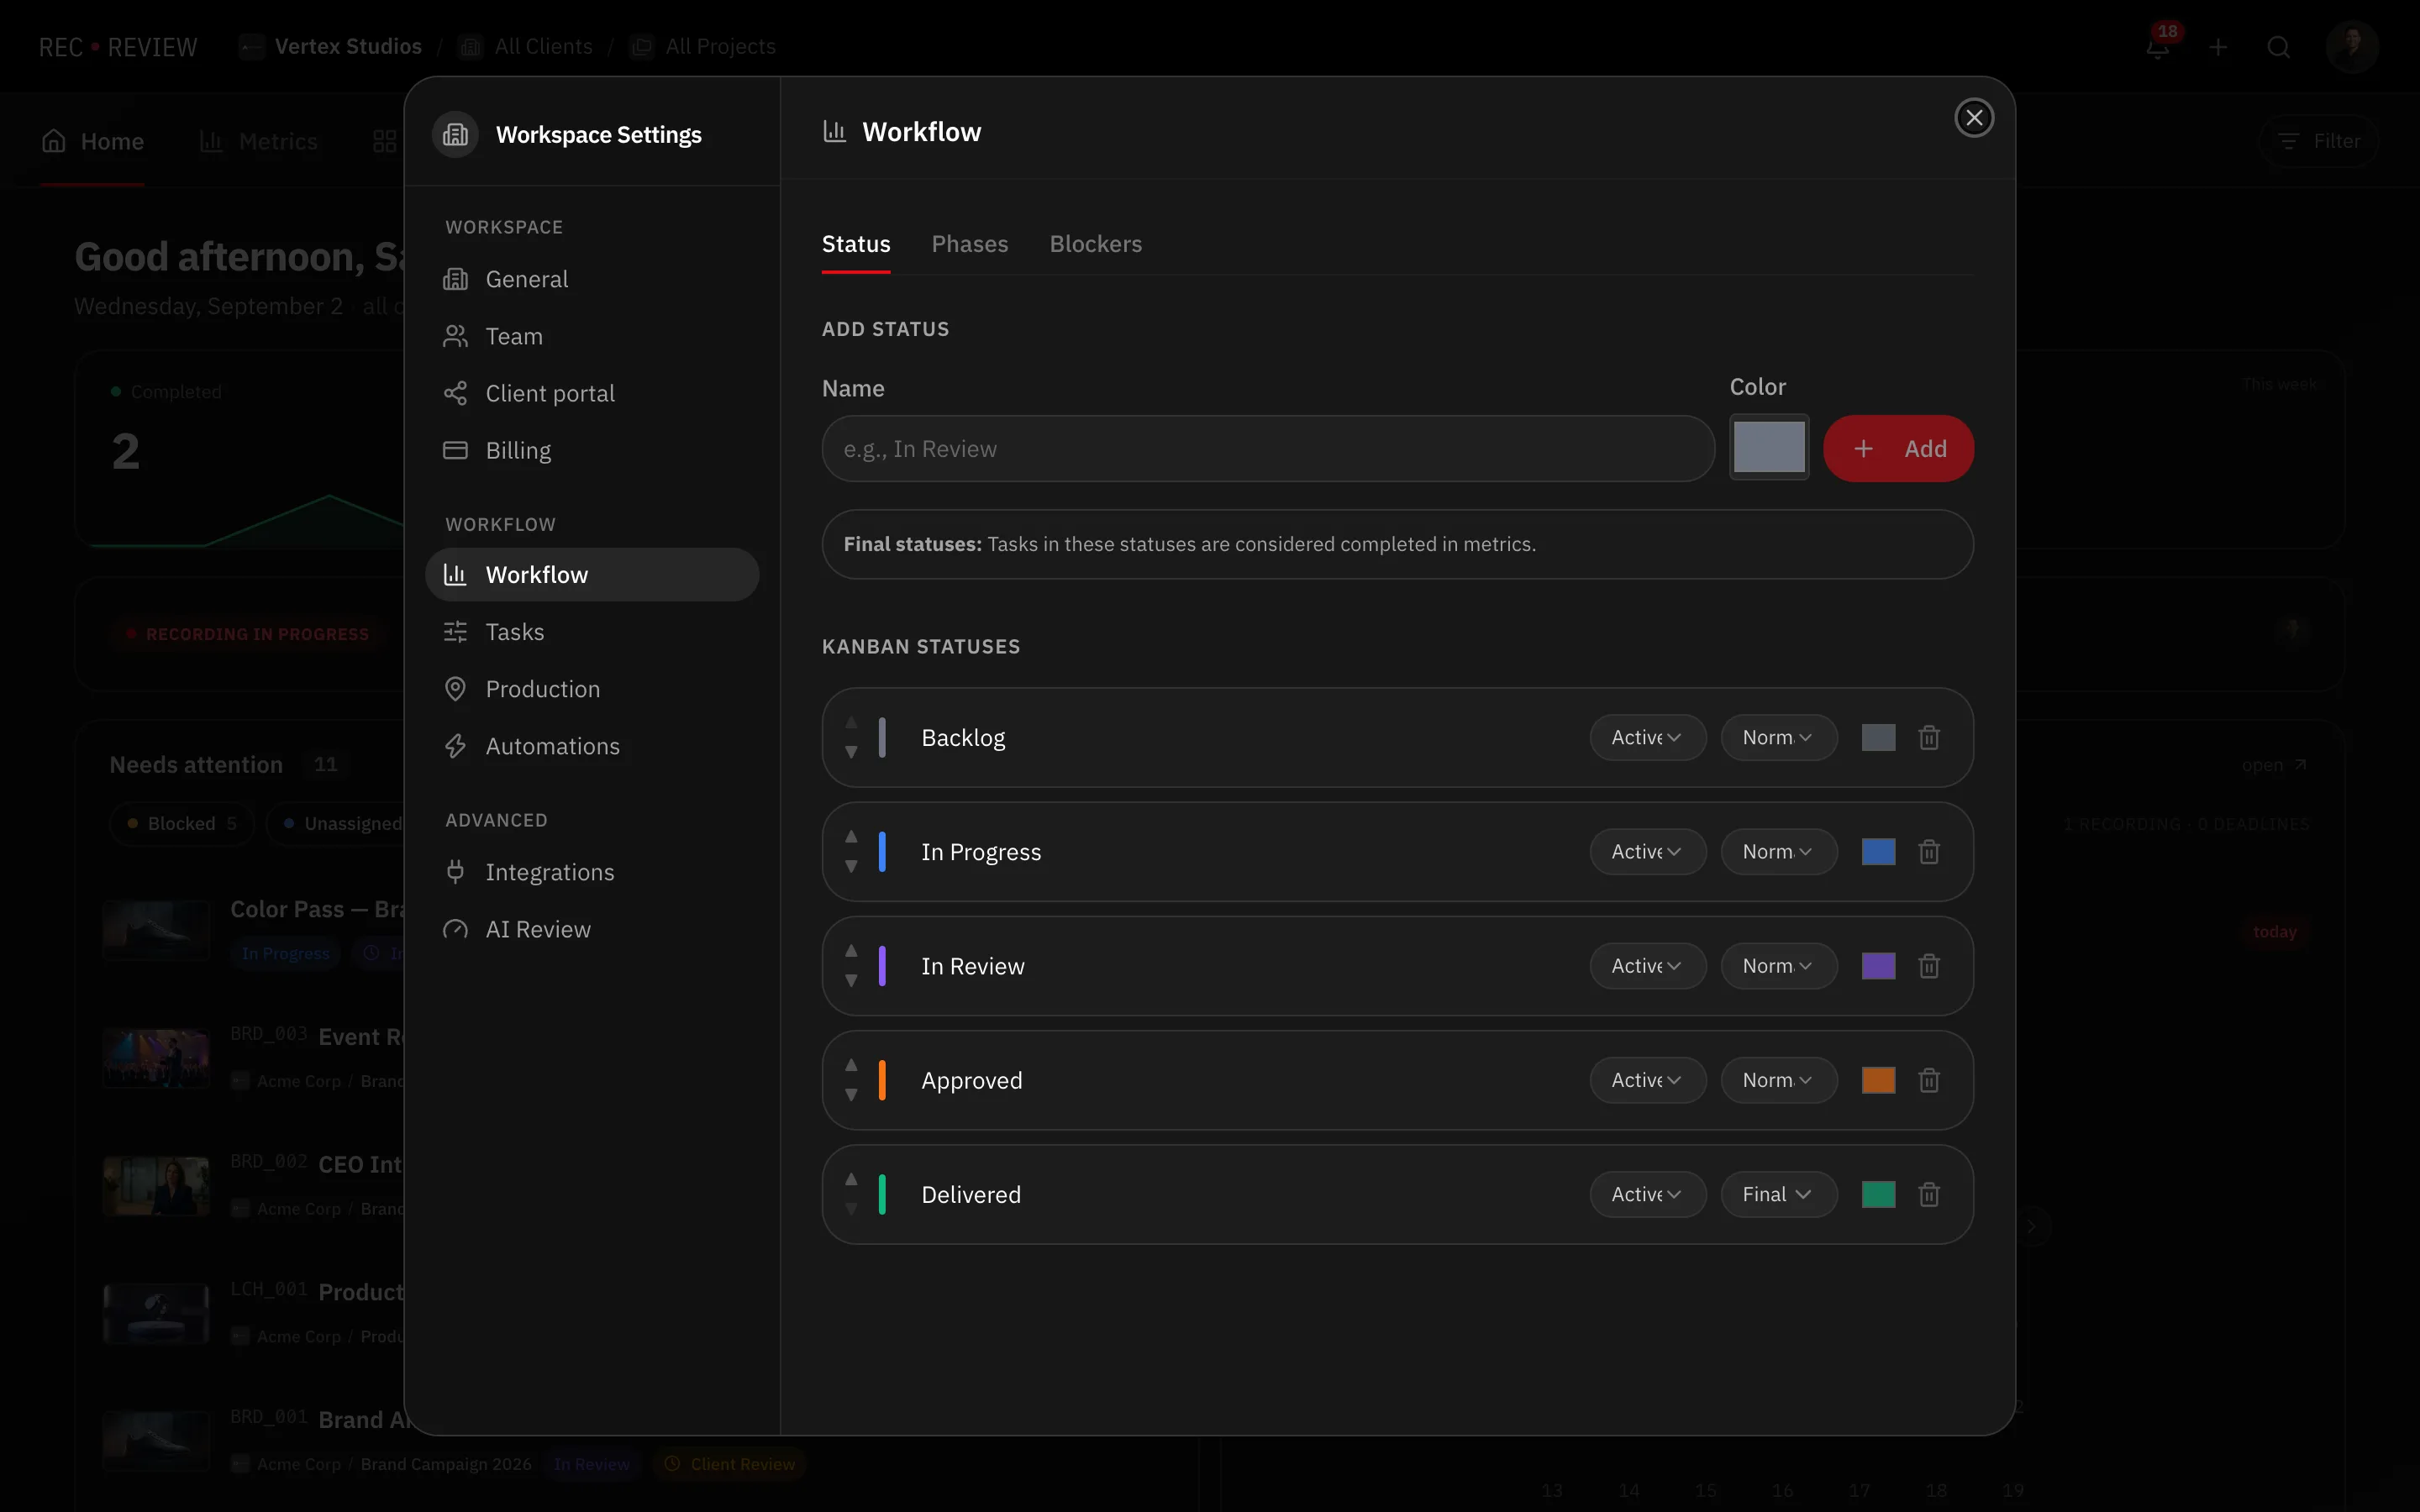Move Approved status down
Image resolution: width=2420 pixels, height=1512 pixels.
coord(851,1095)
